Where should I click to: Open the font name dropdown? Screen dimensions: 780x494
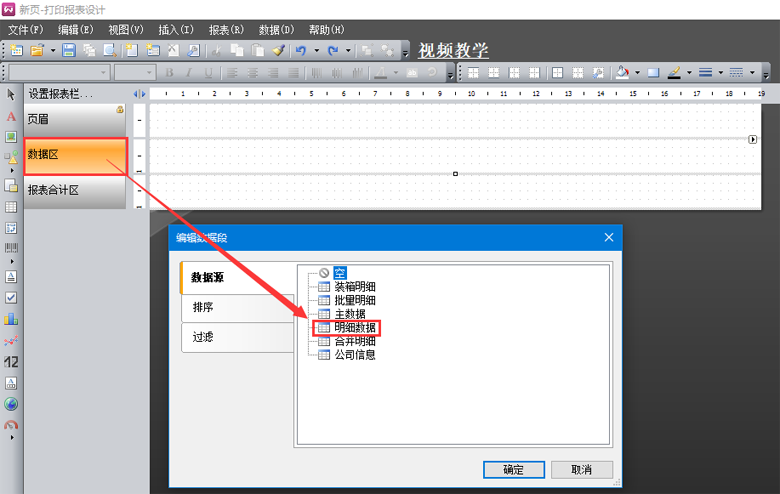[58, 73]
